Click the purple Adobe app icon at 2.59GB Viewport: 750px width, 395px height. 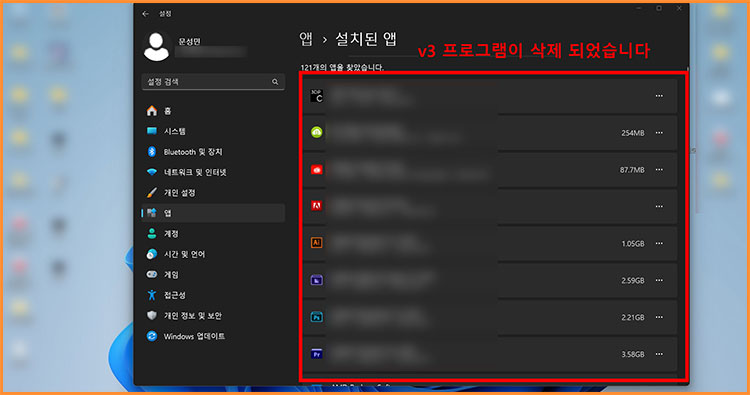click(x=317, y=280)
